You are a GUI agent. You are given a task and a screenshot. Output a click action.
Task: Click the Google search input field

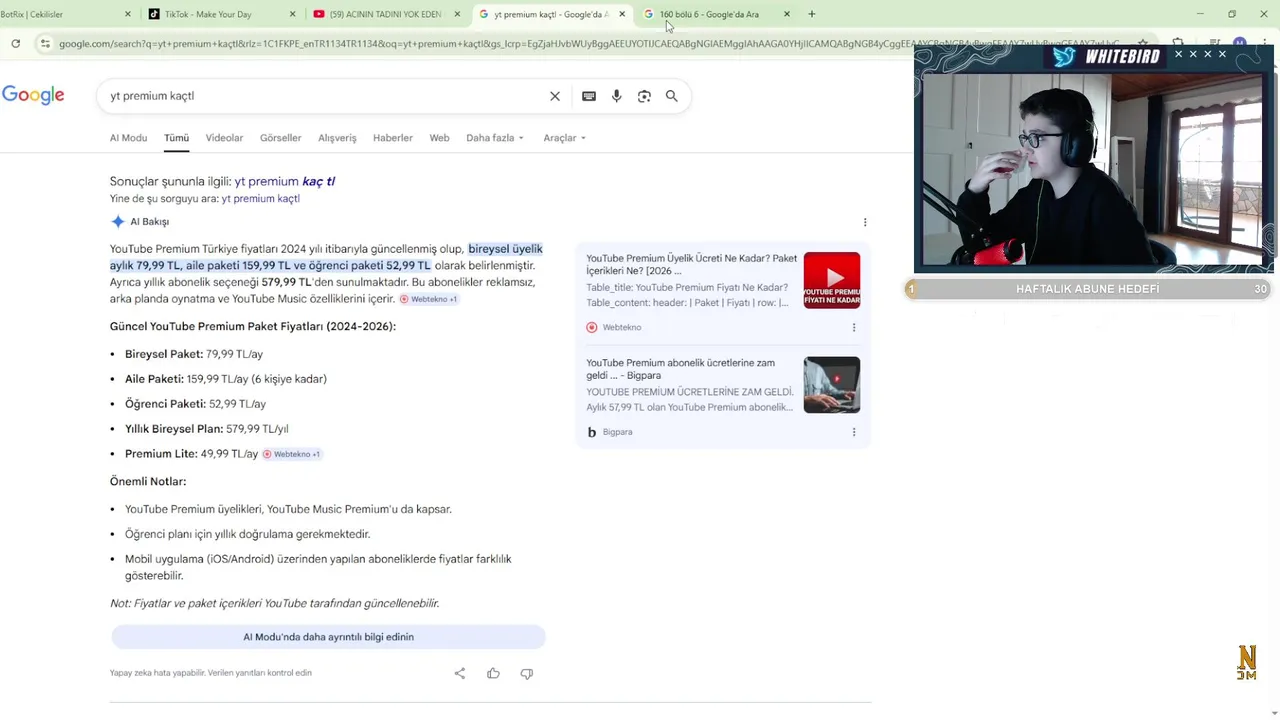point(325,96)
